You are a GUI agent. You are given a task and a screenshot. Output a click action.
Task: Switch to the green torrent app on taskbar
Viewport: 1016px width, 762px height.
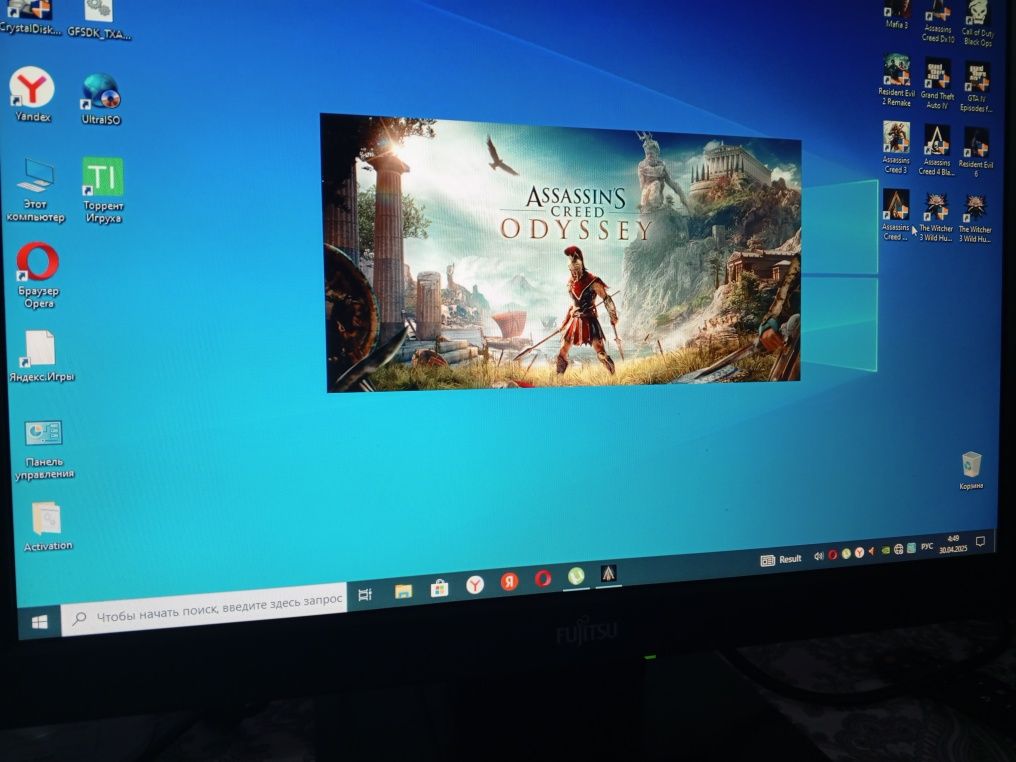pyautogui.click(x=576, y=575)
